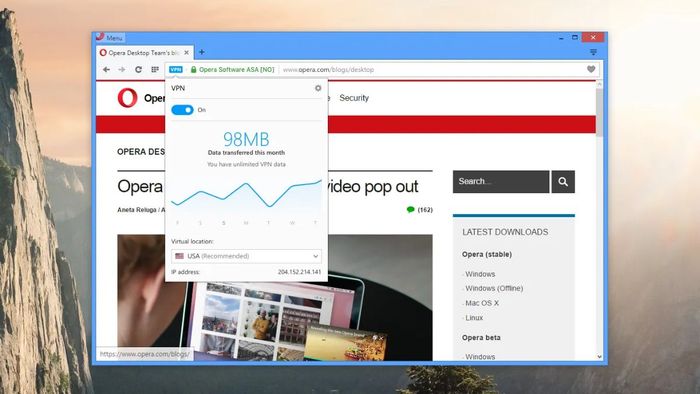Close the Opera Desktop Team's blog tab
The height and width of the screenshot is (394, 700).
coord(187,53)
